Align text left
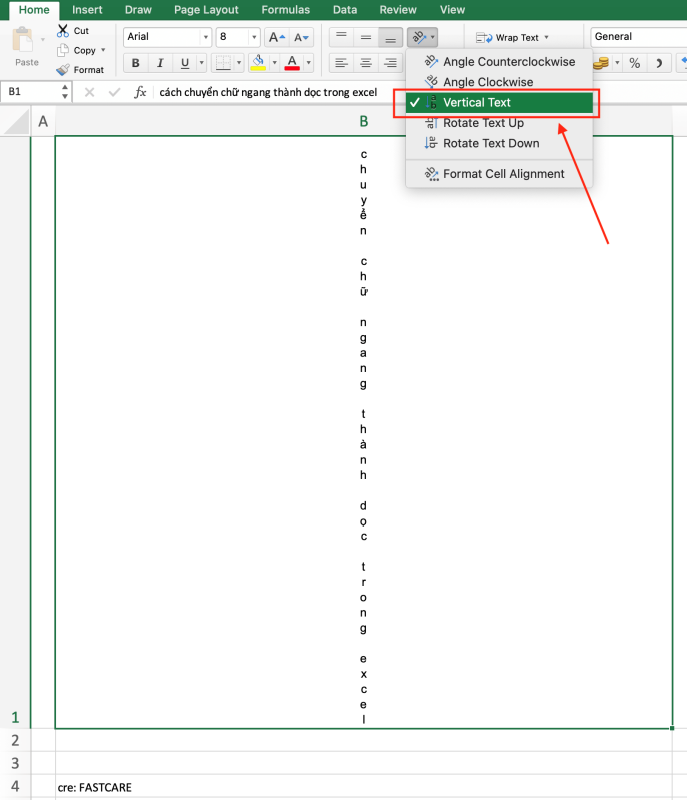The height and width of the screenshot is (800, 687). tap(341, 63)
